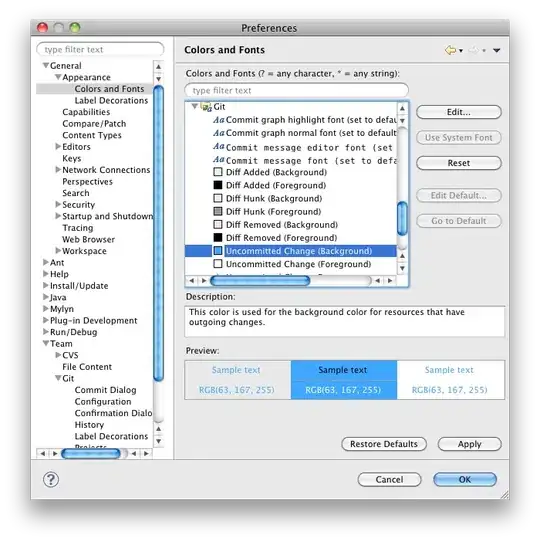Focus the Colors and Fonts filter field
540x542 pixels.
(x=297, y=90)
